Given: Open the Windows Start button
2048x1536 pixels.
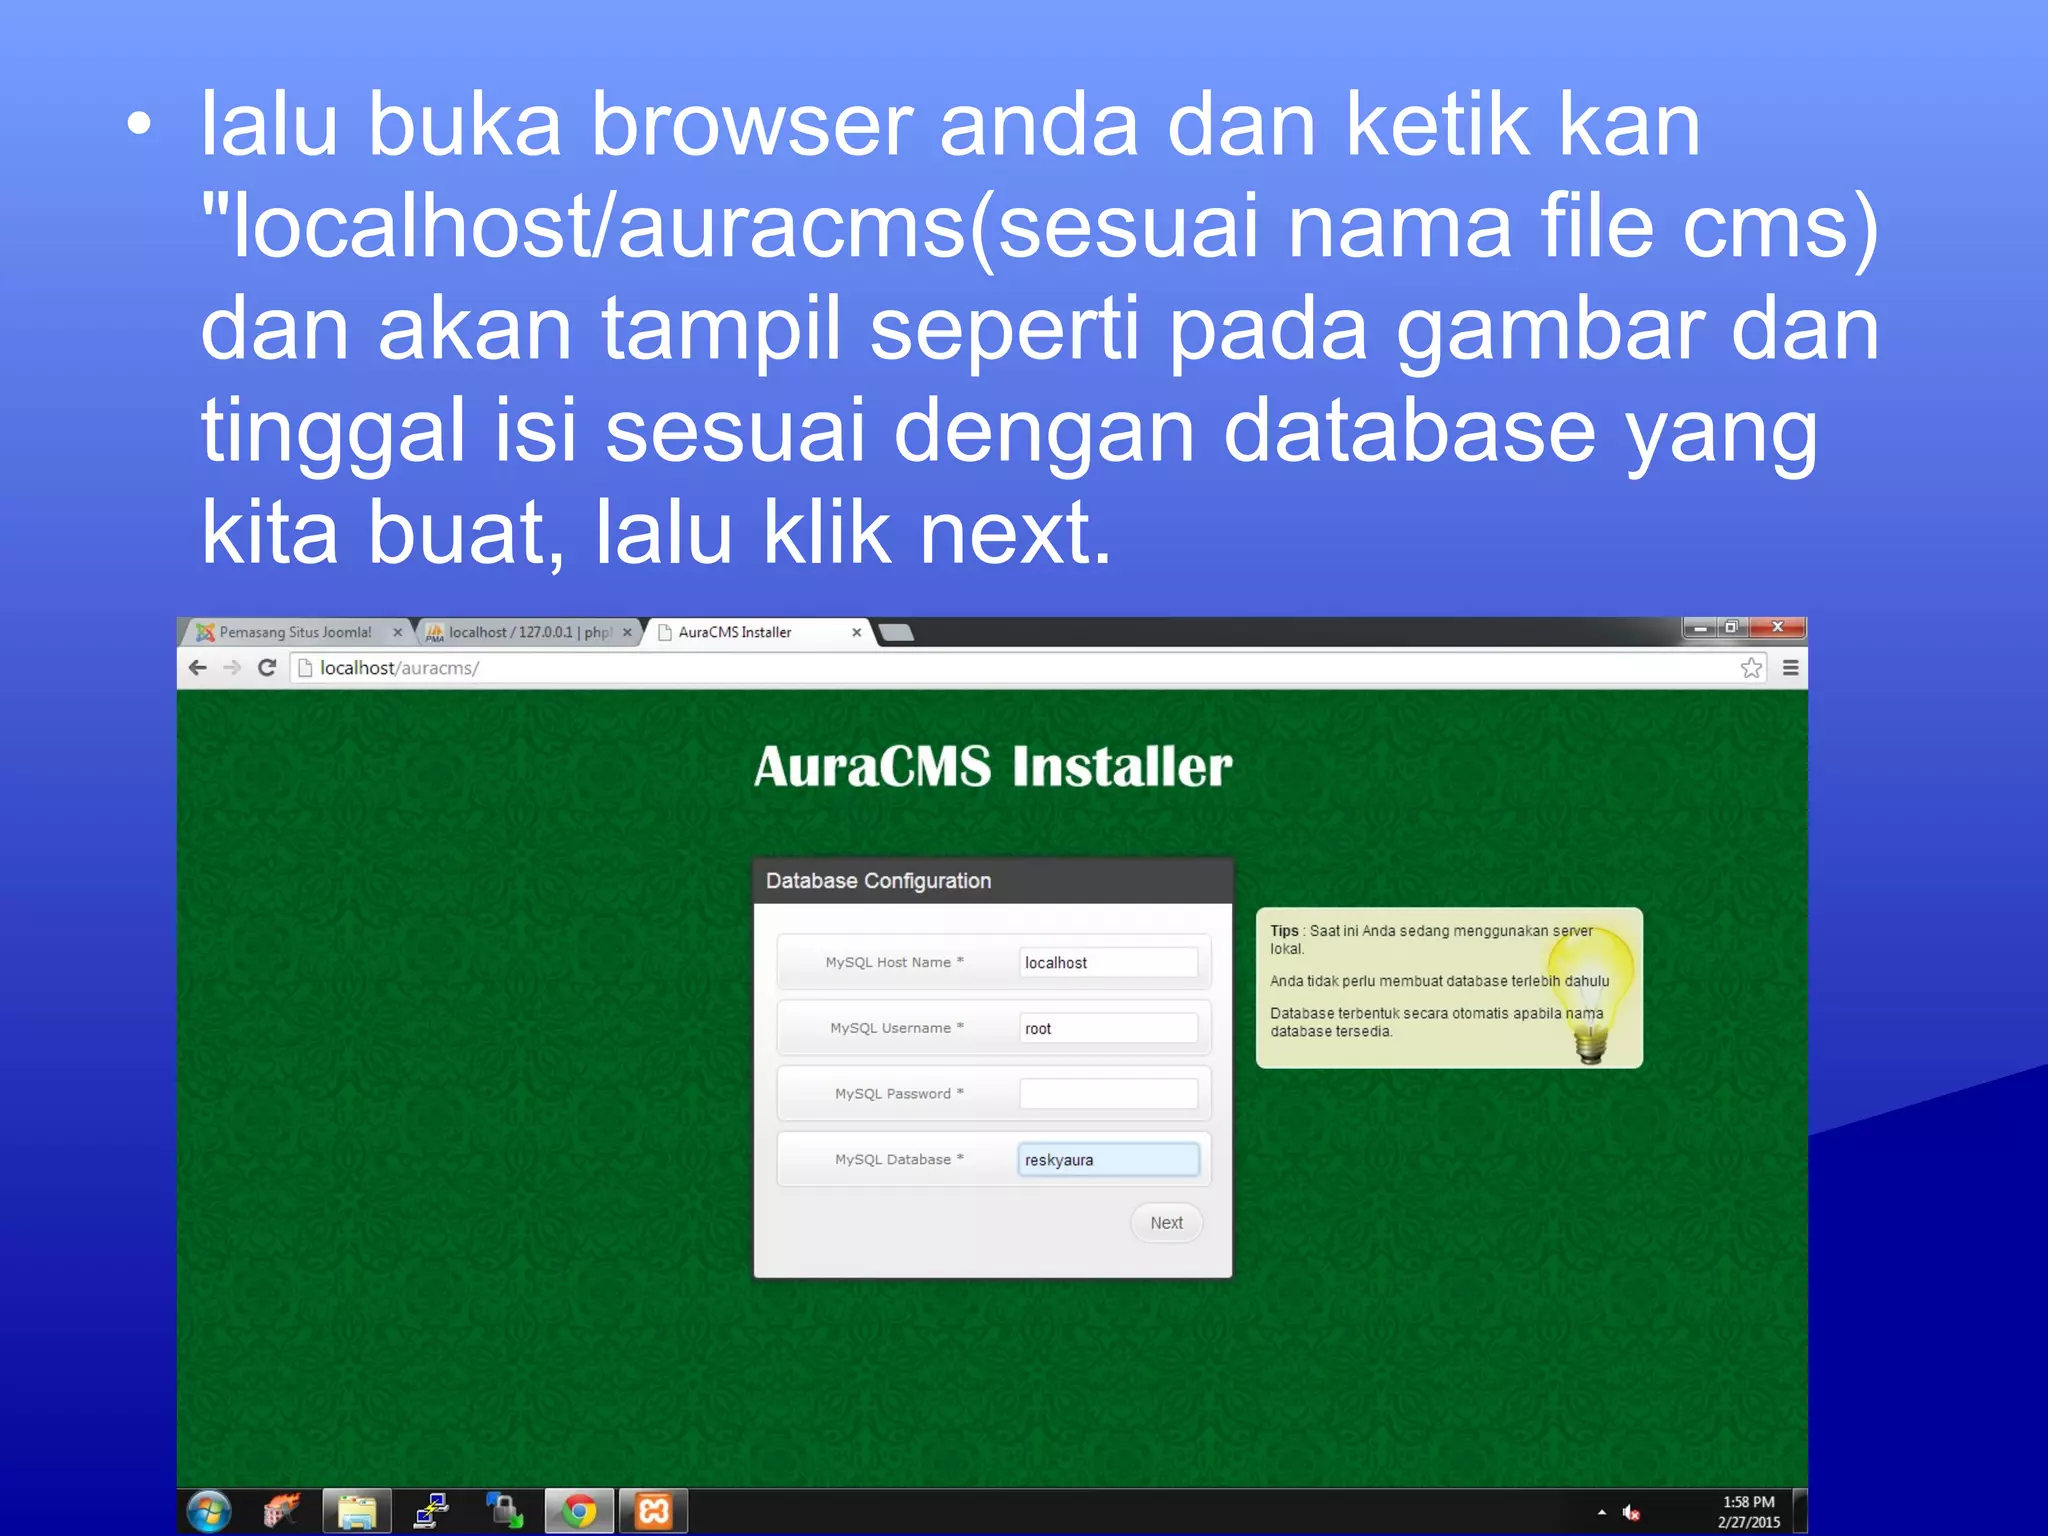Looking at the screenshot, I should click(x=209, y=1512).
